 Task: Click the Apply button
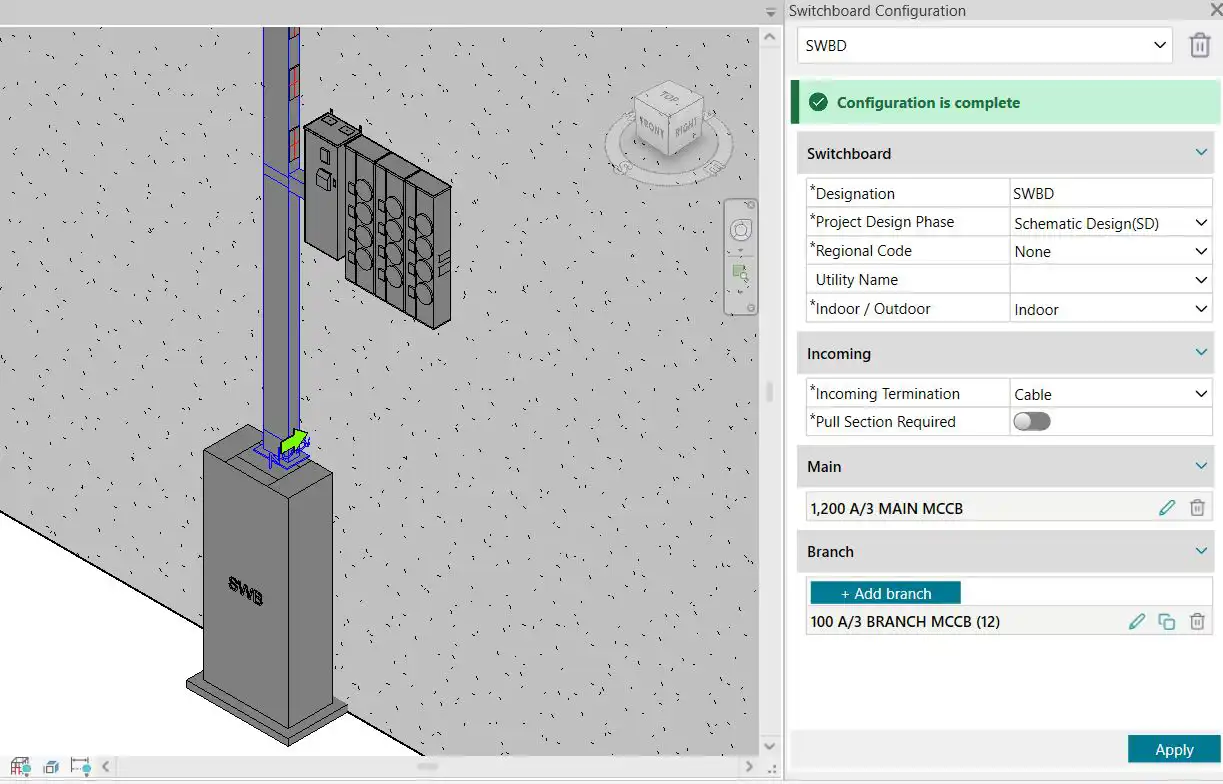pos(1173,749)
